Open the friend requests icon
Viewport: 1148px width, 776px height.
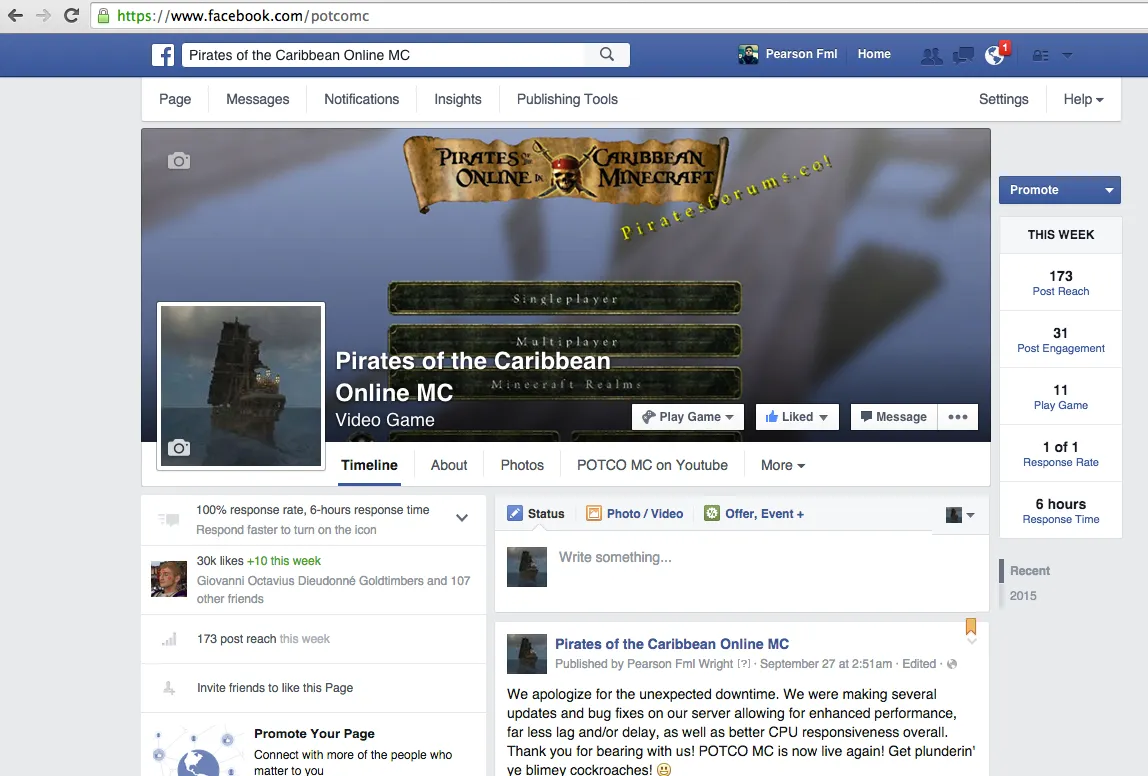931,55
